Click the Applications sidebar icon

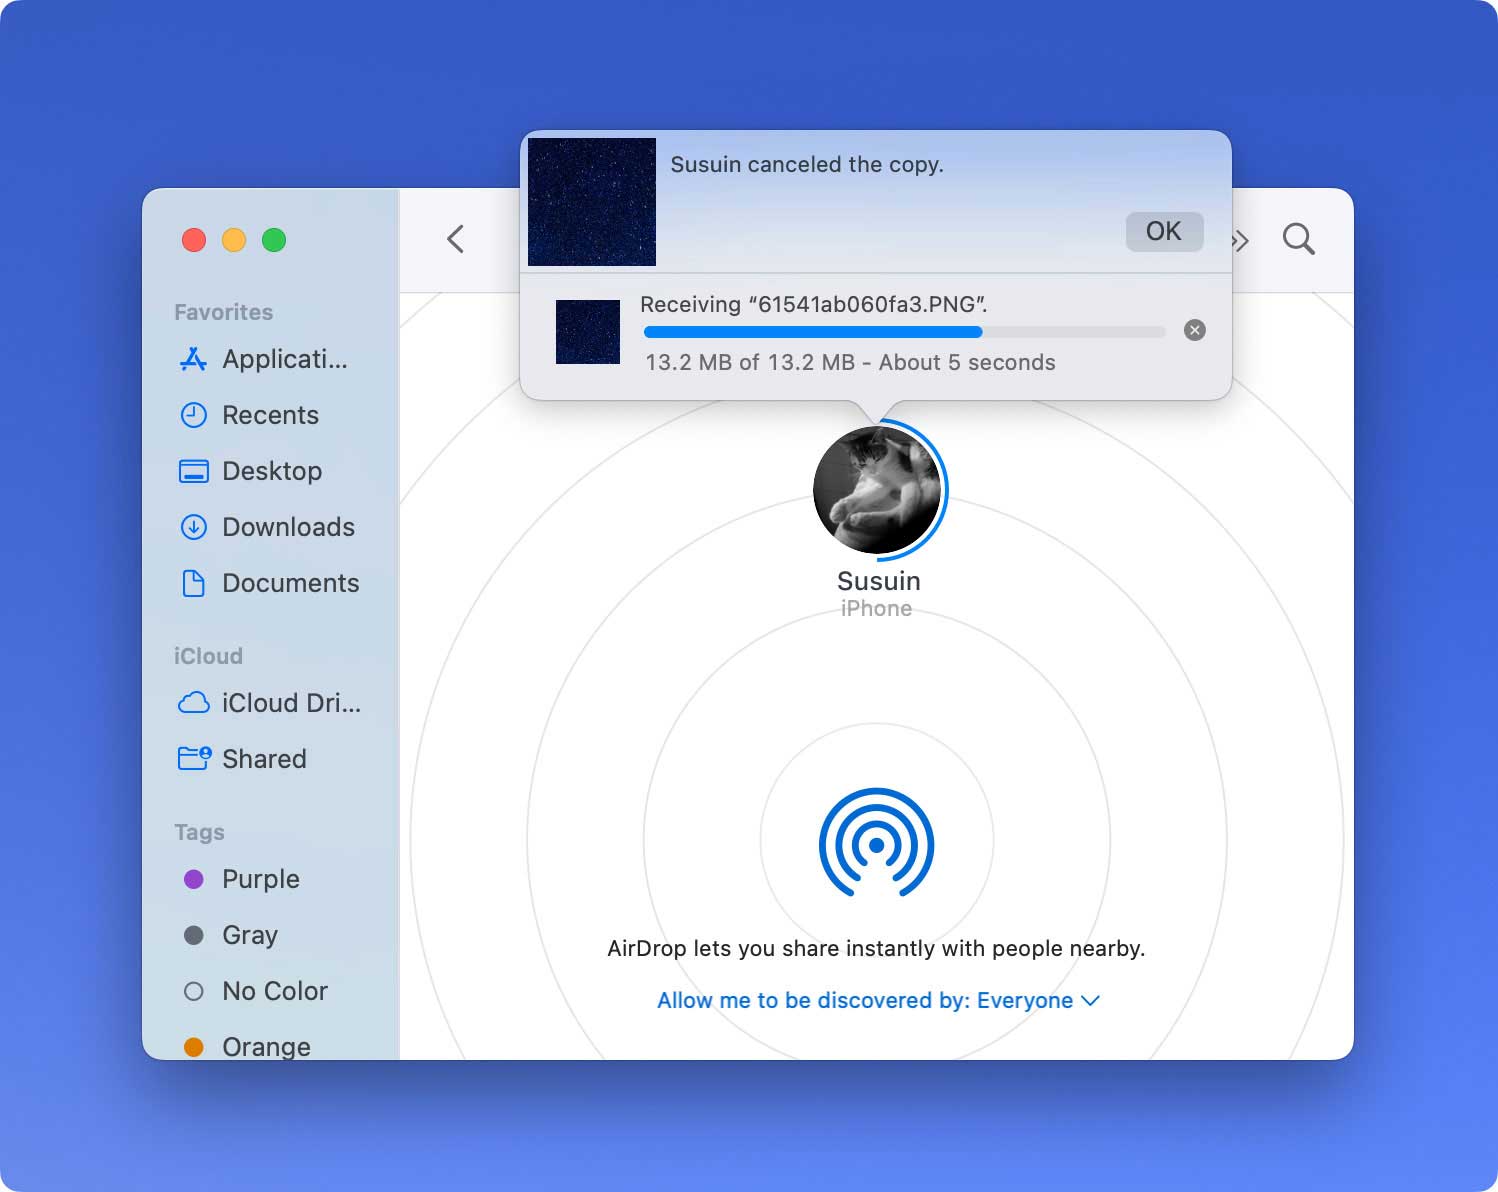click(x=193, y=359)
